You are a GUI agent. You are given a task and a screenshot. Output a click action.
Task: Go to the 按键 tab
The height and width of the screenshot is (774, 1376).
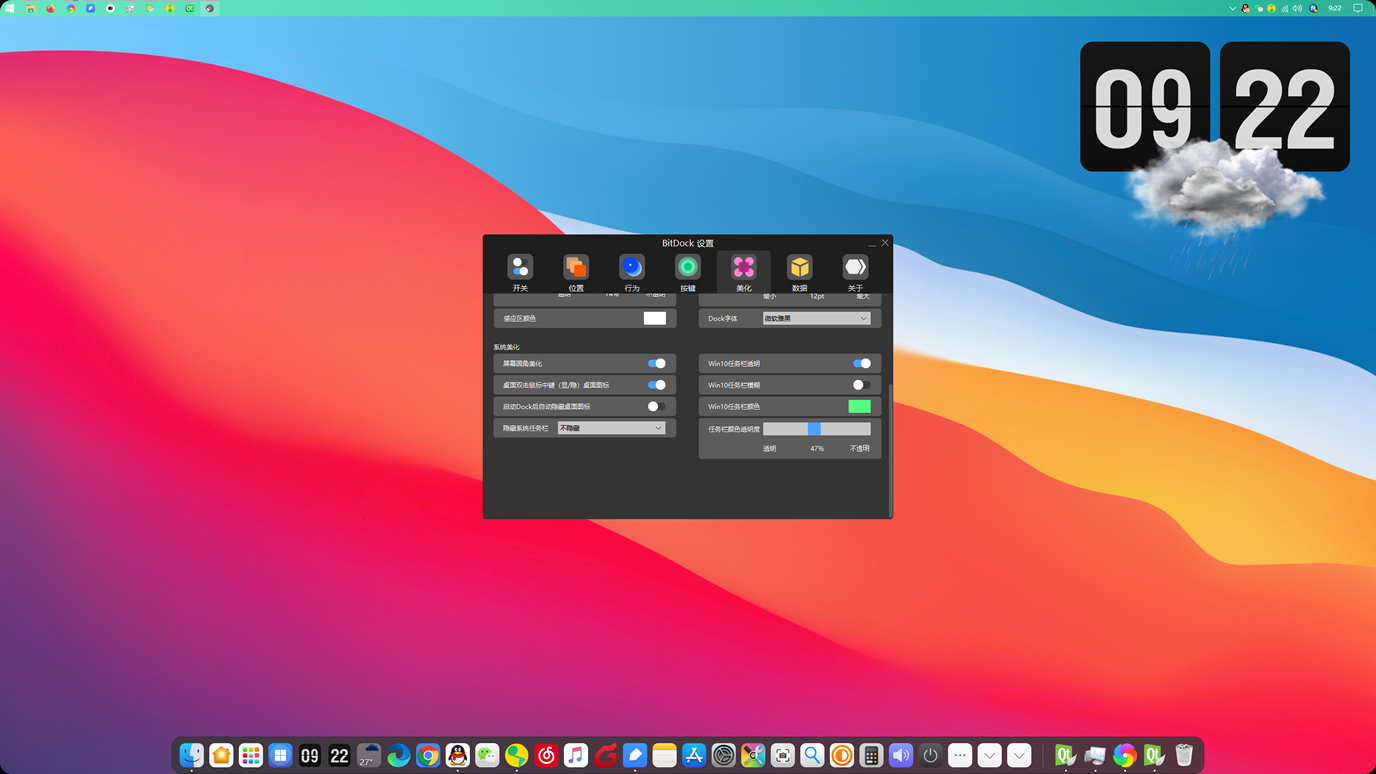(688, 272)
